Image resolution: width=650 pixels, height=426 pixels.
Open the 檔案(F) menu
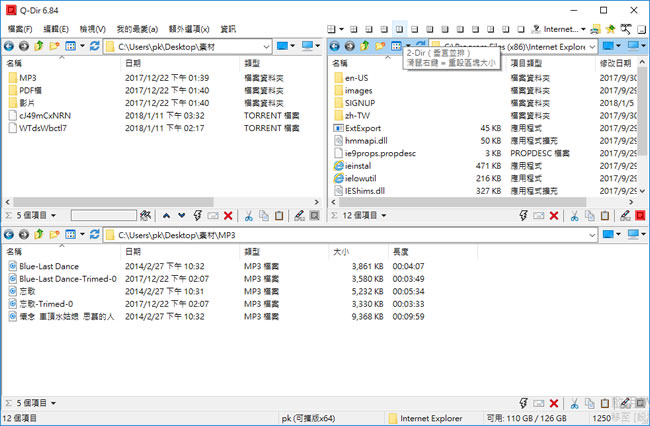(x=20, y=29)
